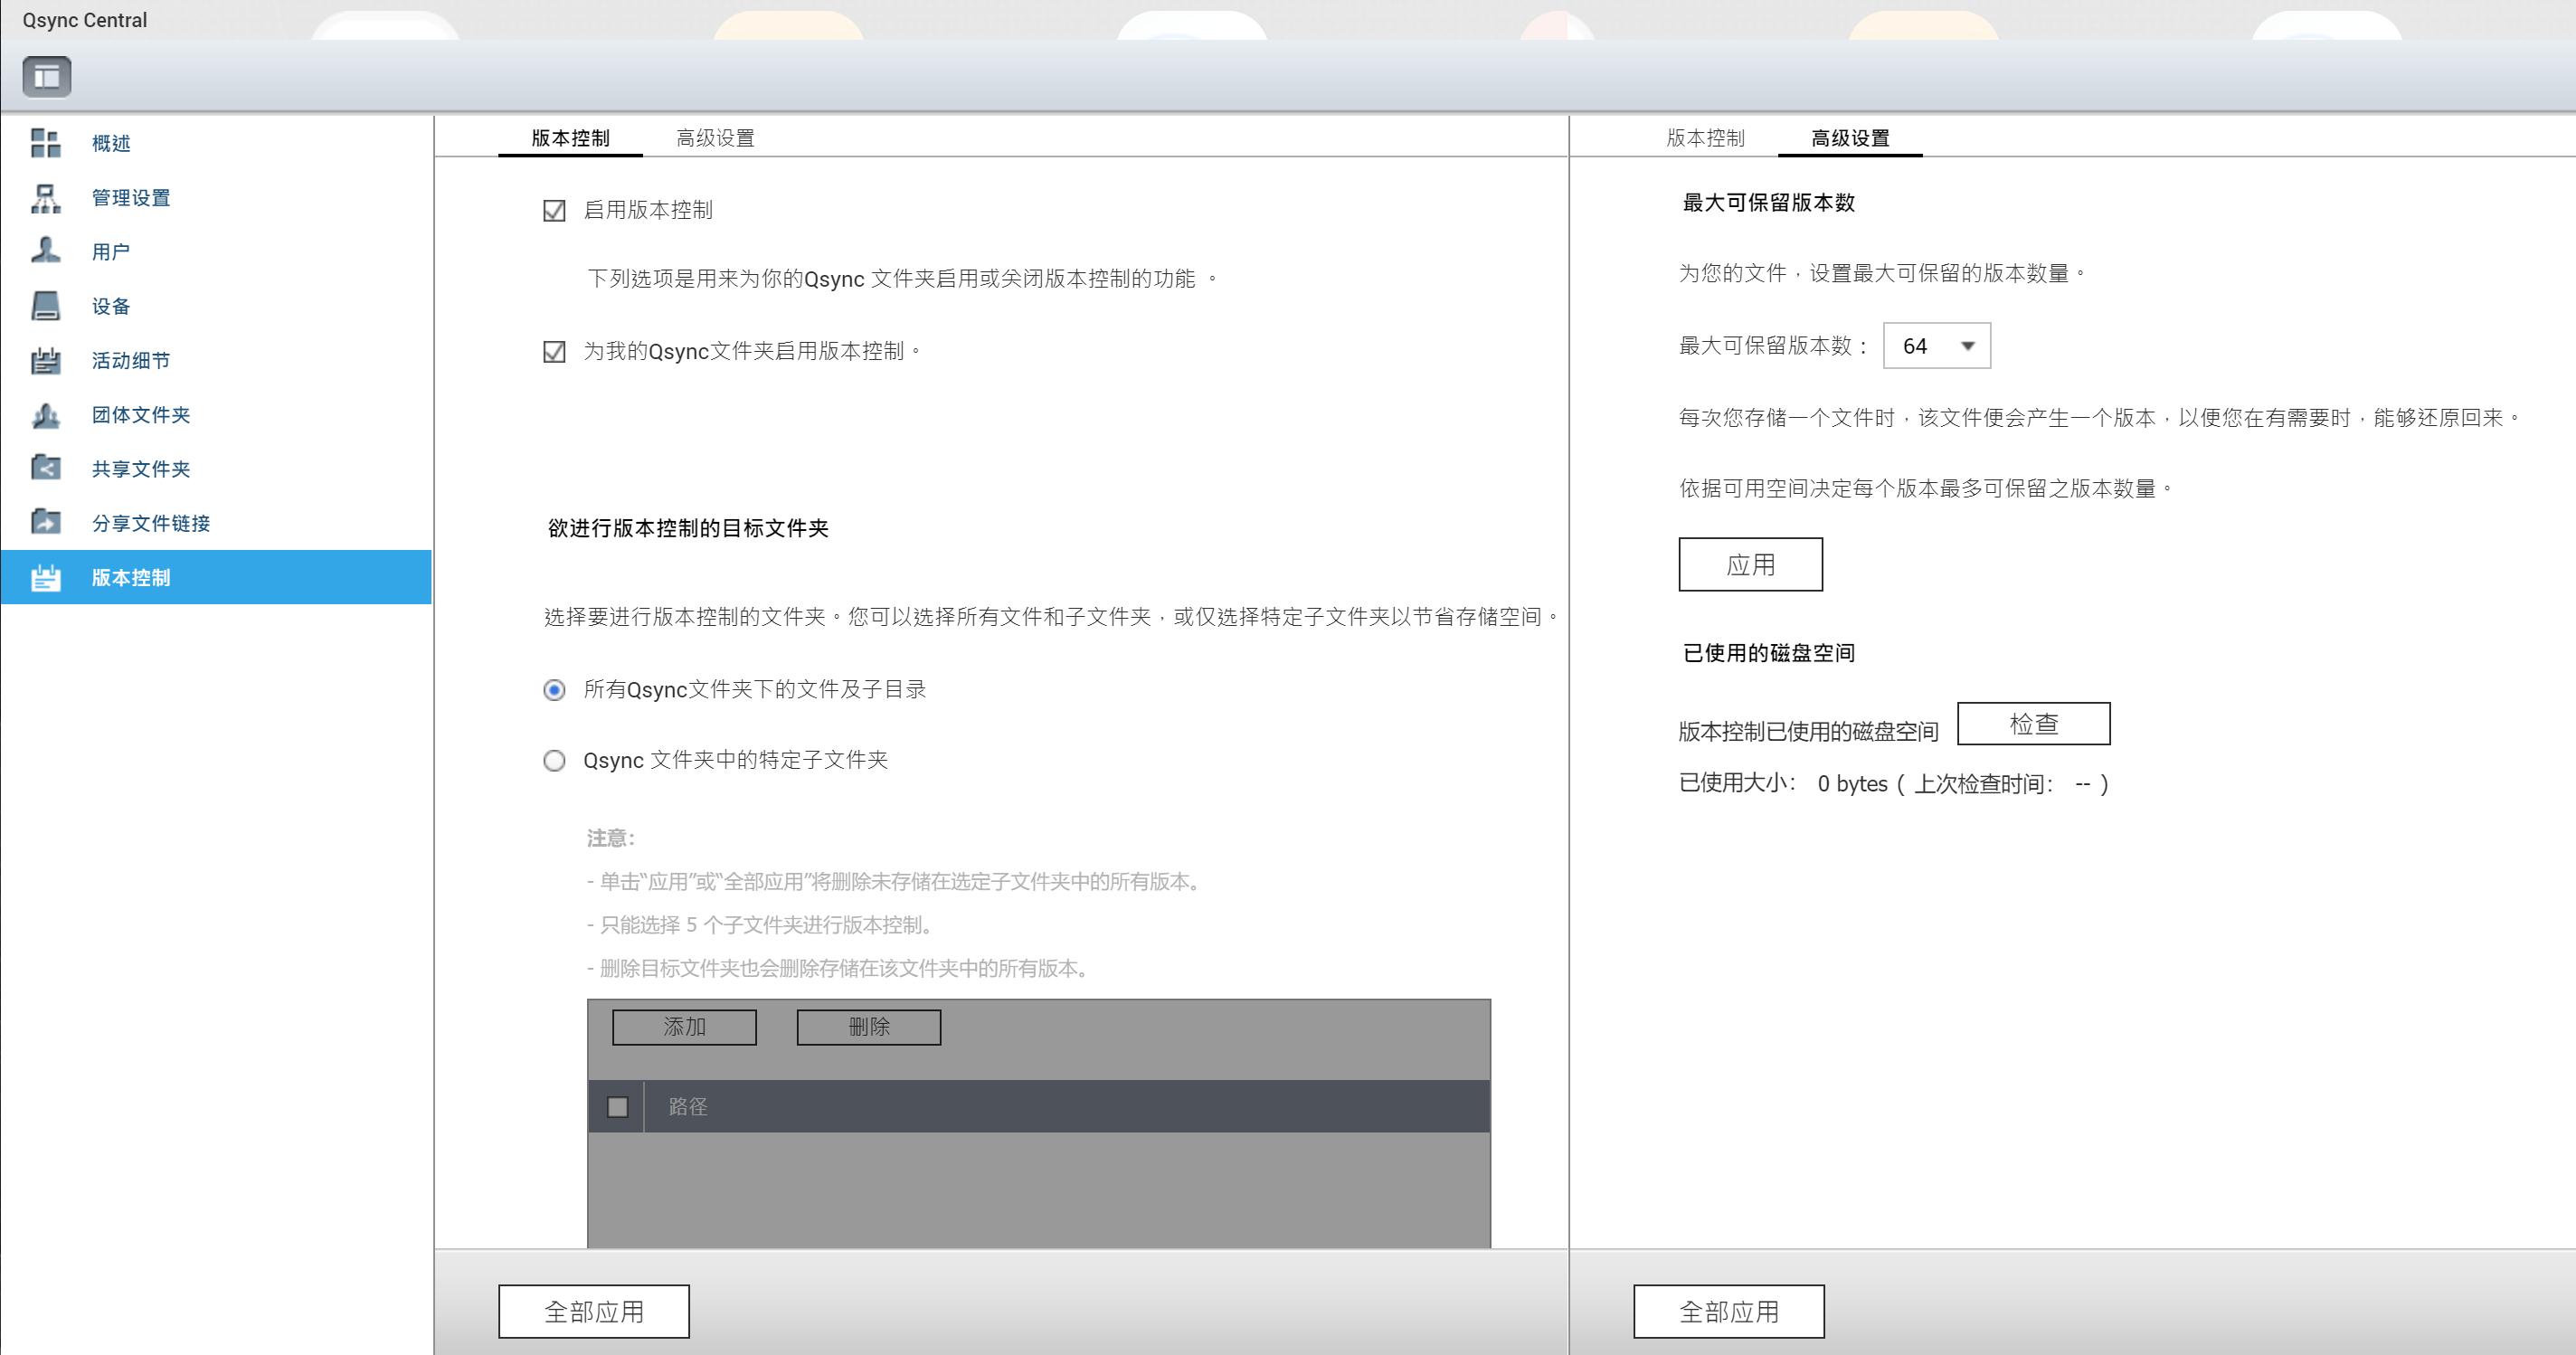
Task: Toggle the panel layout icon below Qsync Central title
Action: click(47, 75)
